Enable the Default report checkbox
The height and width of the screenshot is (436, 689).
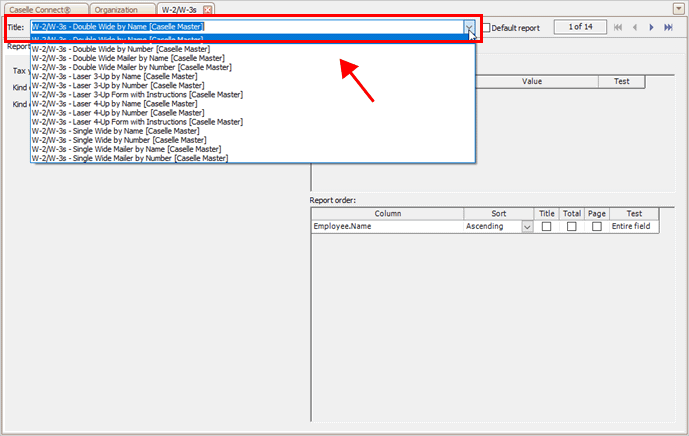pyautogui.click(x=486, y=28)
